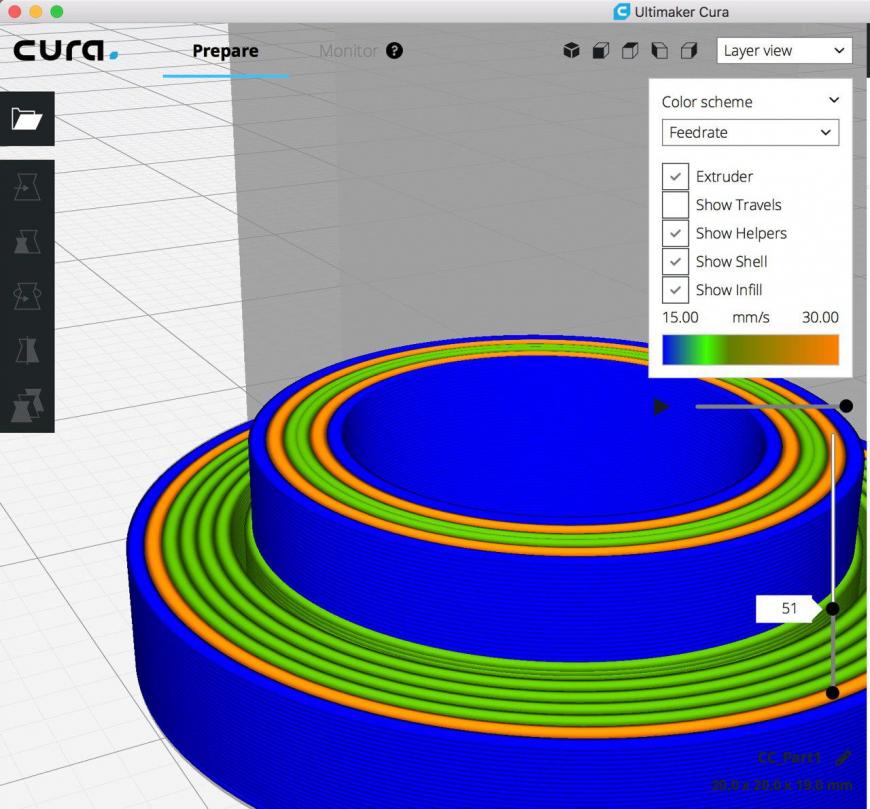Maximize the window with the green button
Screen dimensions: 870x809
pyautogui.click(x=57, y=12)
